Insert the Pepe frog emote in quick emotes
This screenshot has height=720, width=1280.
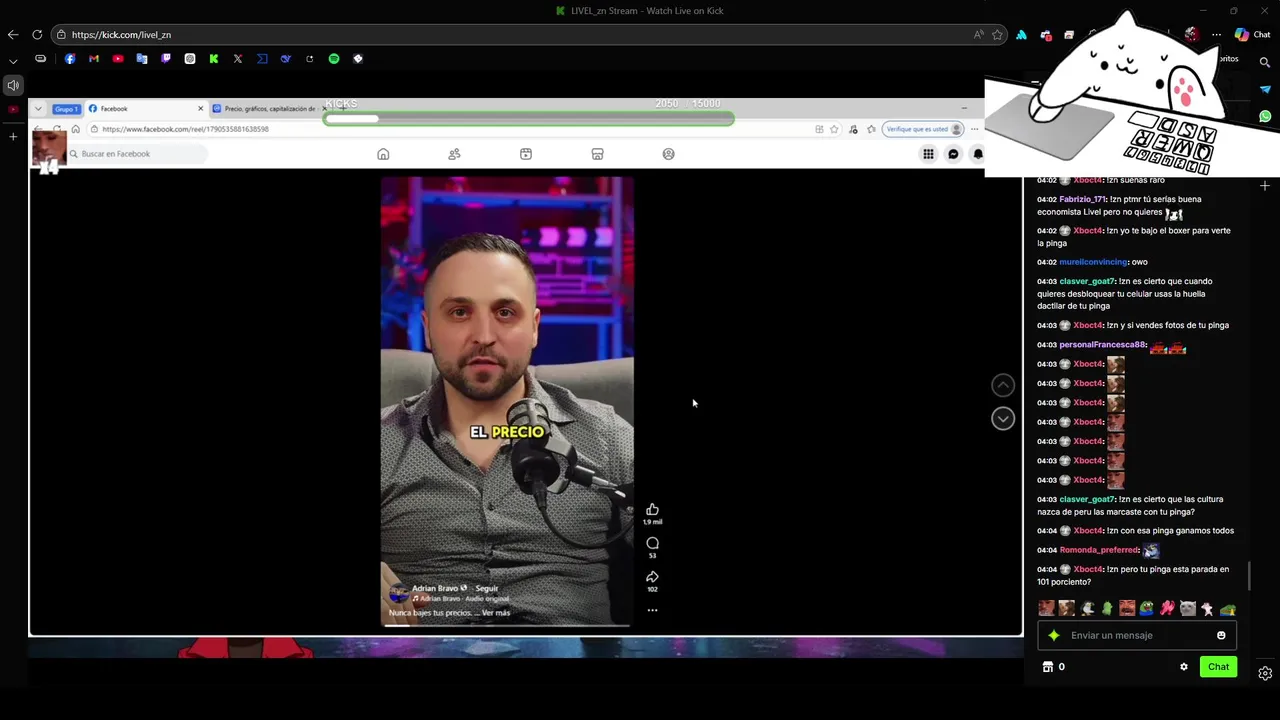click(x=1147, y=608)
